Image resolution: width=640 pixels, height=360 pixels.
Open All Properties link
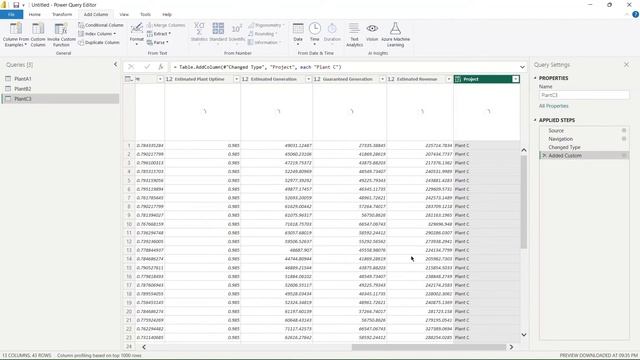(553, 106)
